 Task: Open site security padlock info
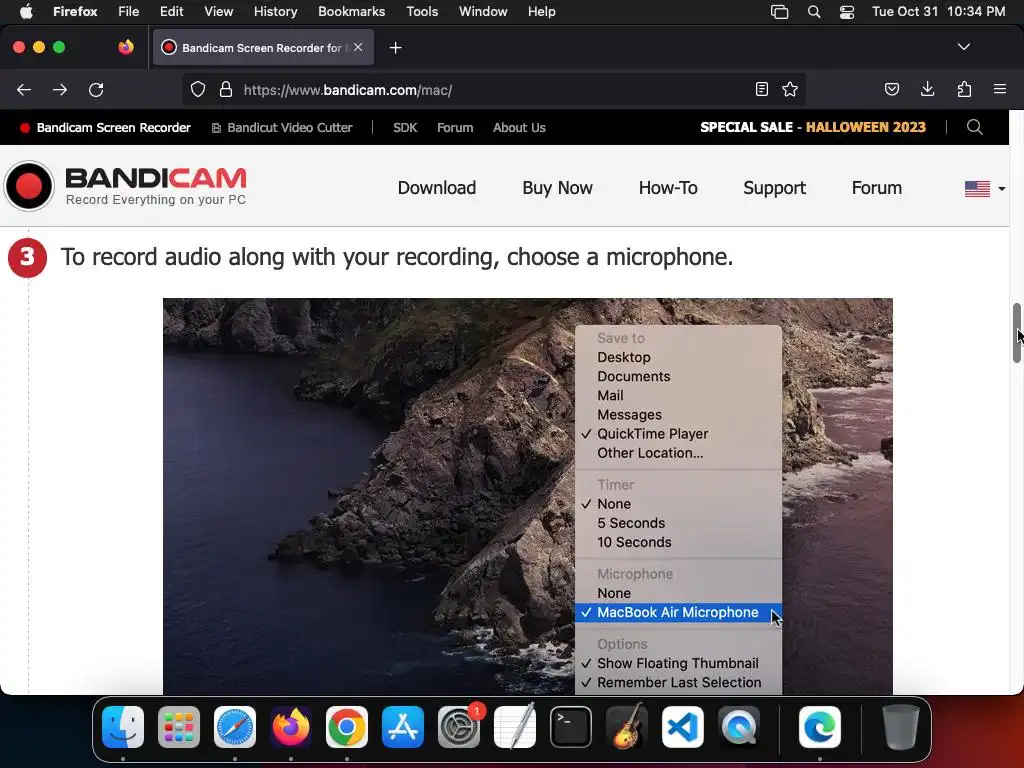[226, 89]
